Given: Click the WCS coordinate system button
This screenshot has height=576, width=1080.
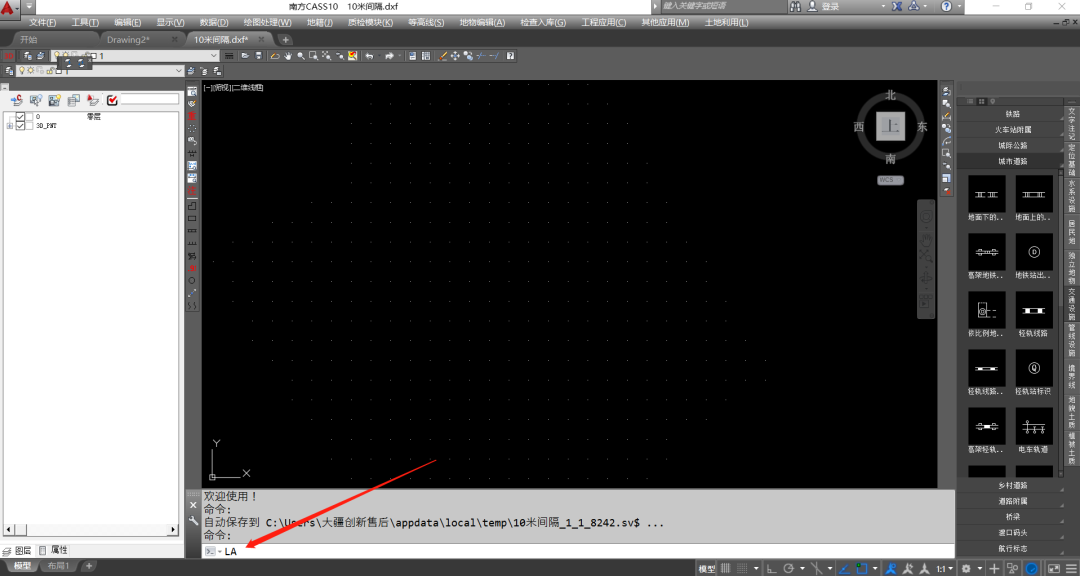Looking at the screenshot, I should pyautogui.click(x=890, y=180).
